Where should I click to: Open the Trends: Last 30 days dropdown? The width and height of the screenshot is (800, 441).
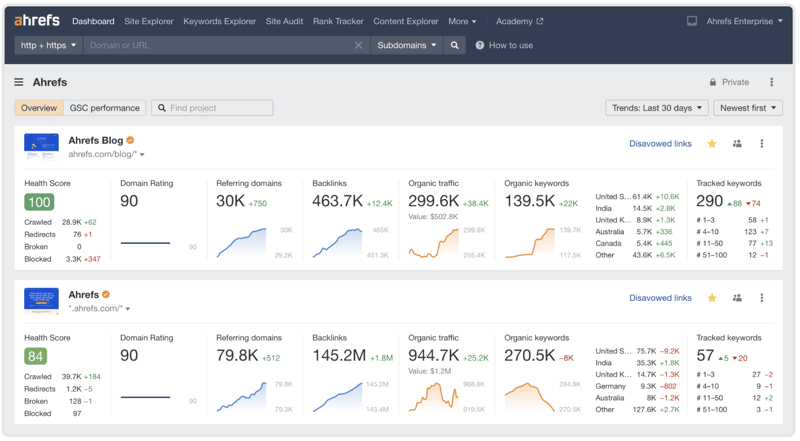tap(657, 108)
